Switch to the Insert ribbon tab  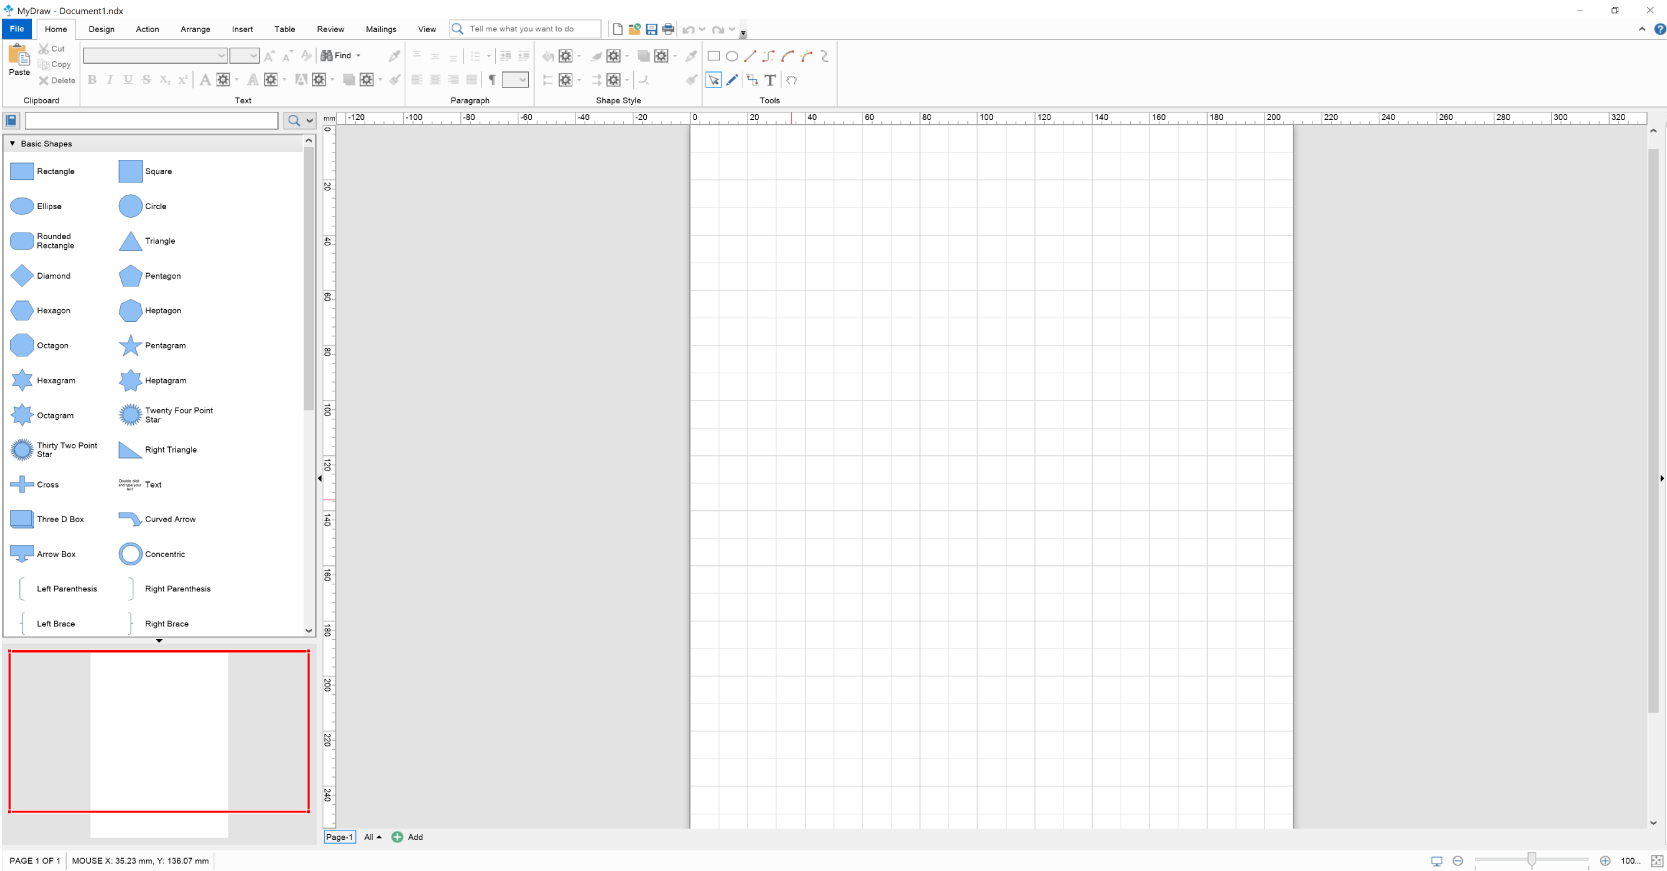[x=242, y=29]
